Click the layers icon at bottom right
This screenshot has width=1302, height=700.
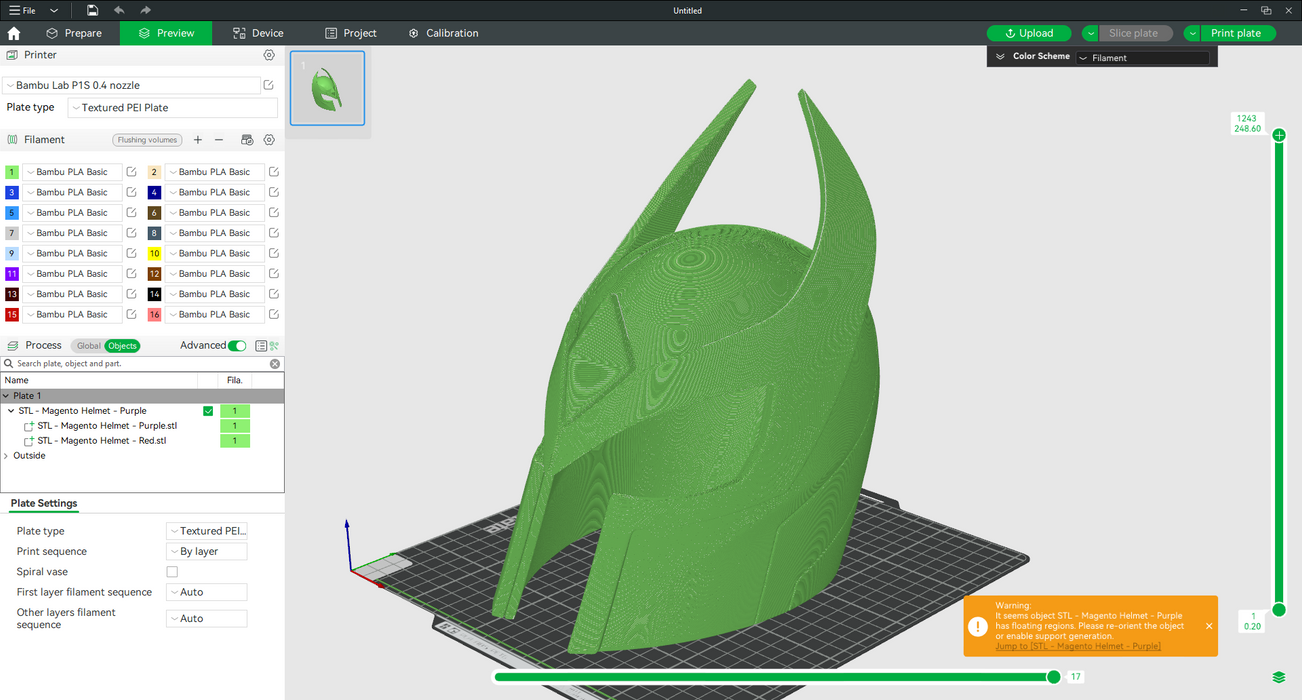point(1279,678)
